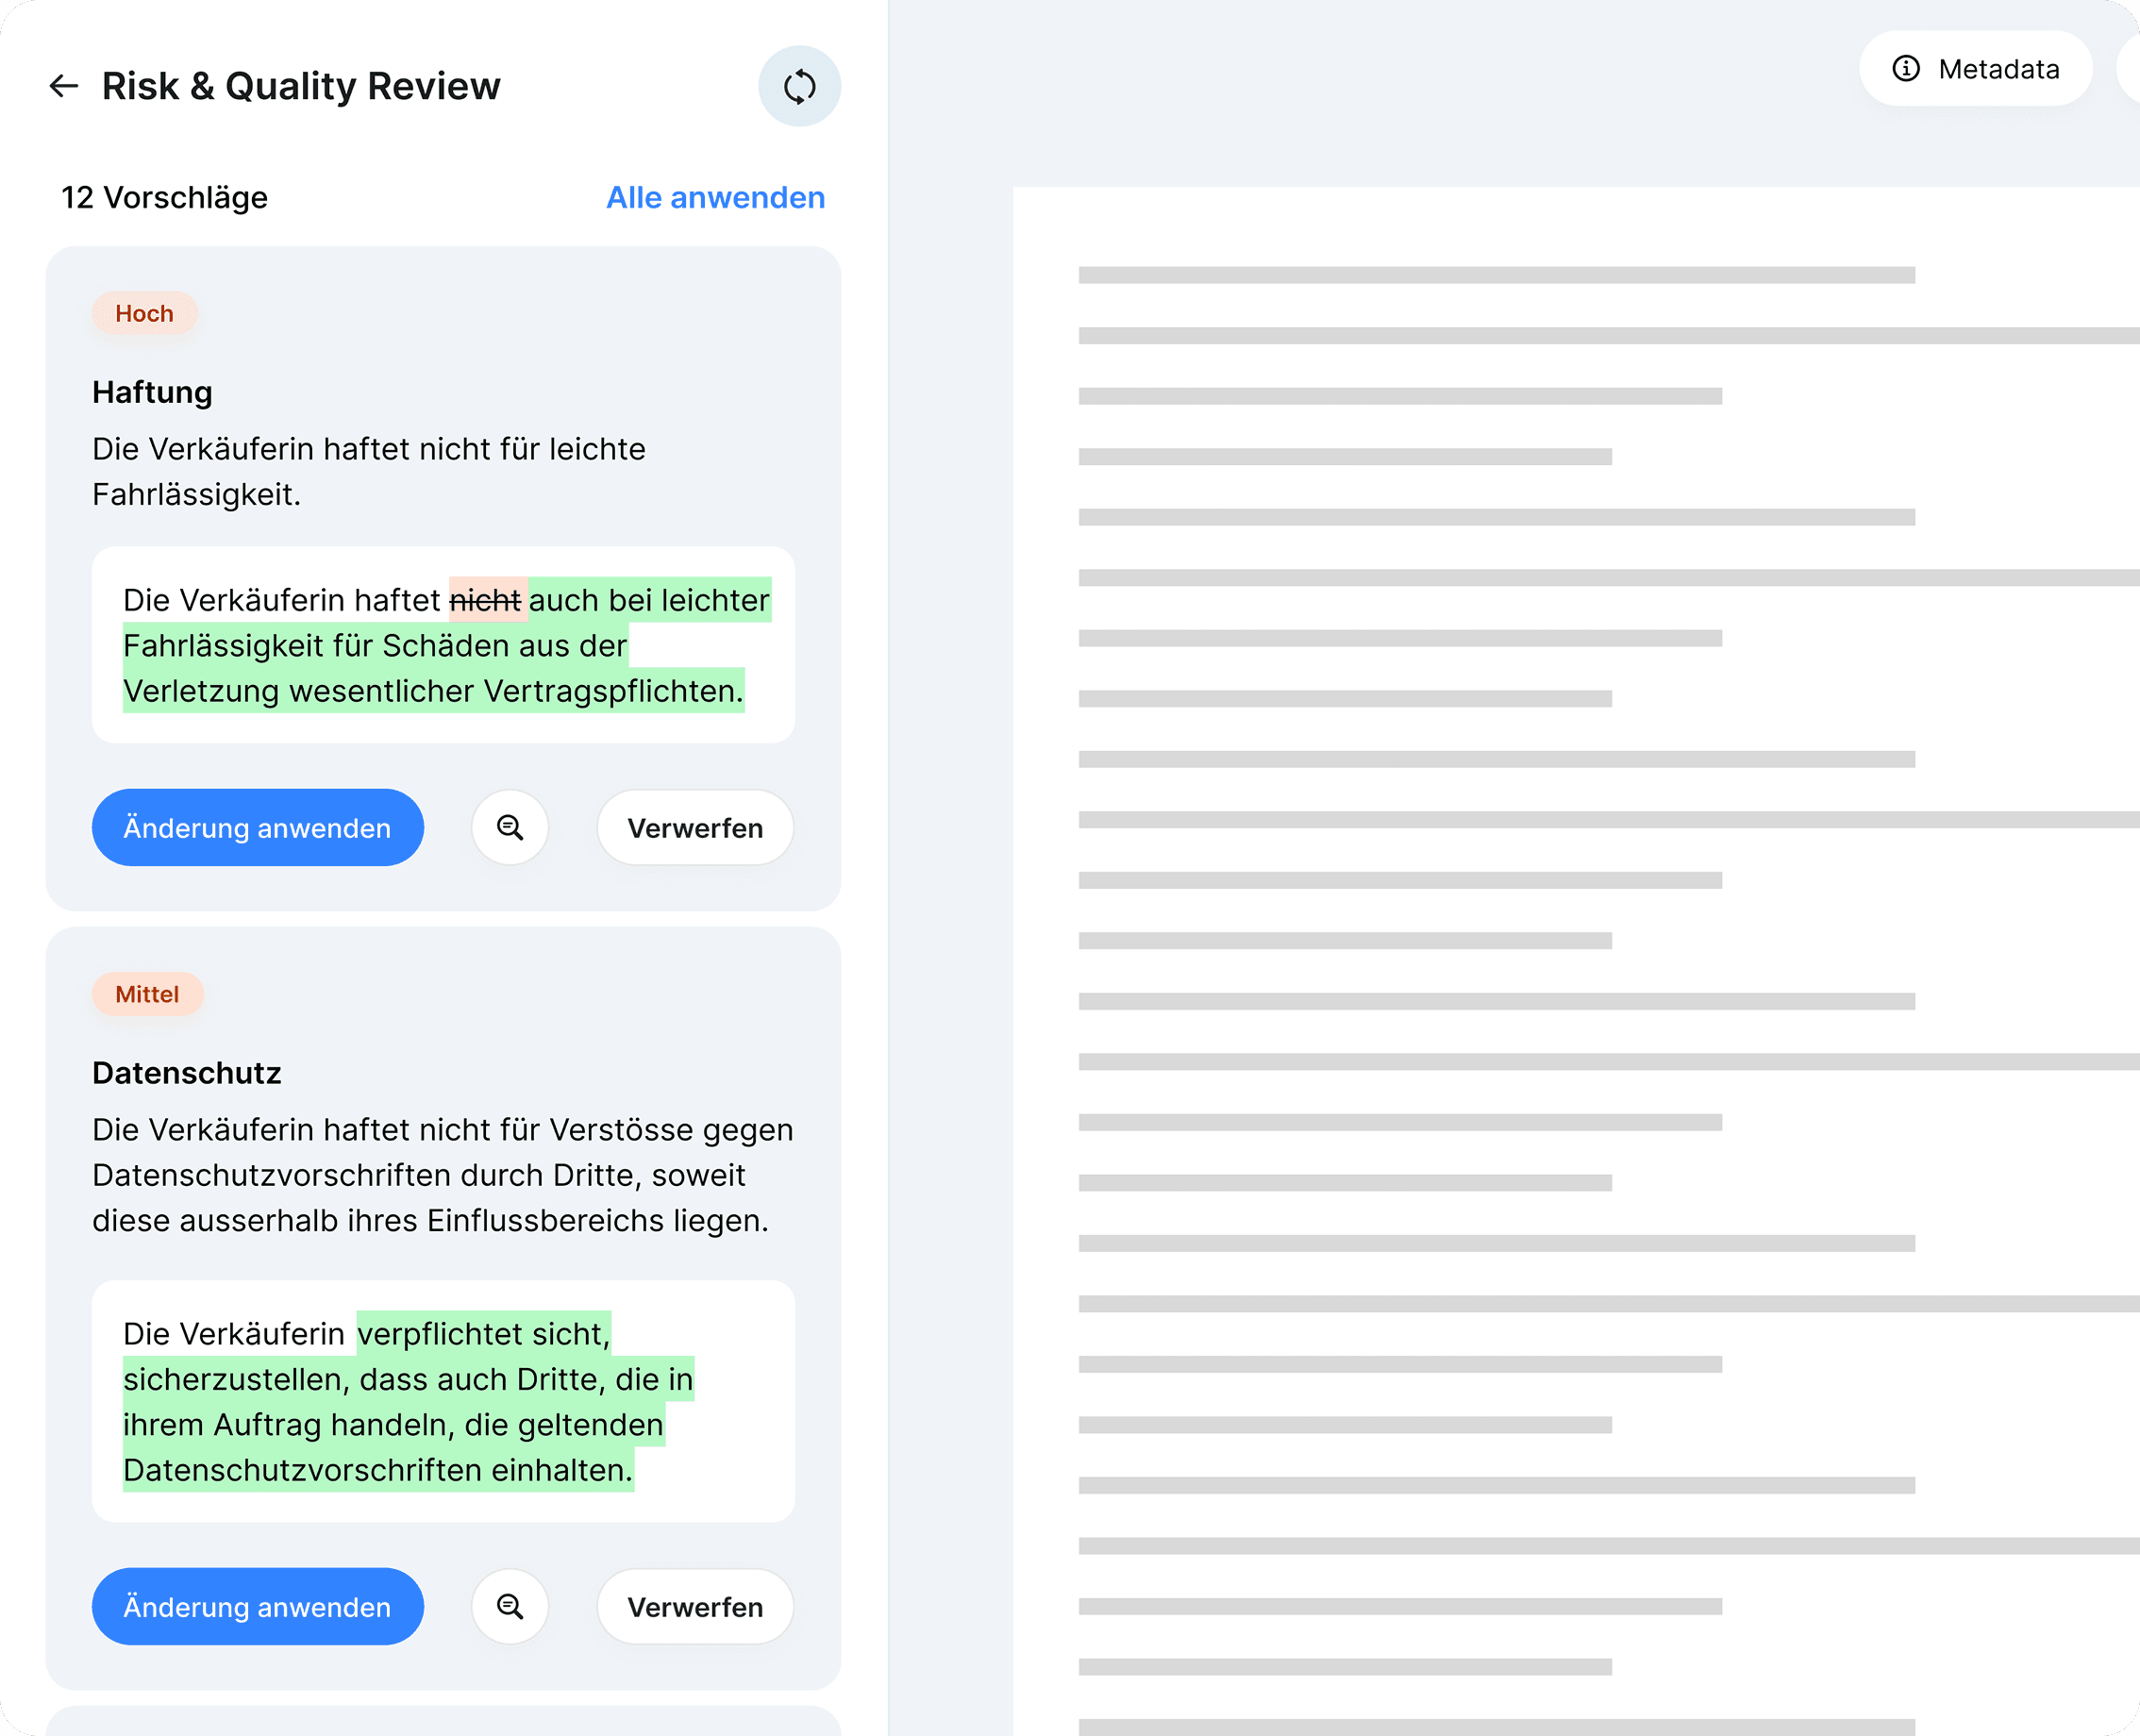Select the Hoch severity badge

coord(144,313)
